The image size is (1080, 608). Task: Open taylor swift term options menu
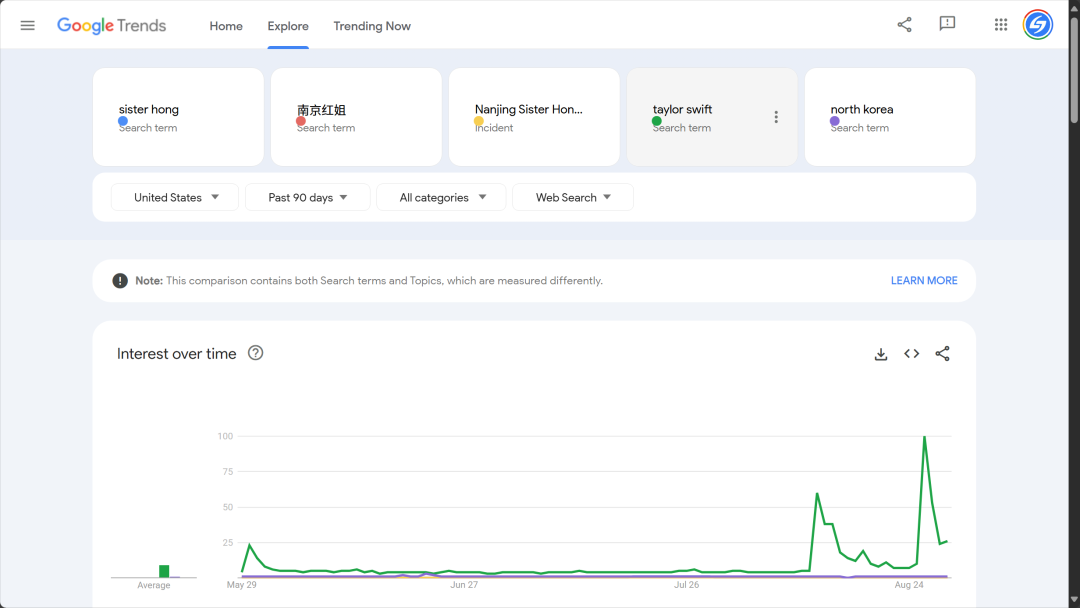pos(776,117)
